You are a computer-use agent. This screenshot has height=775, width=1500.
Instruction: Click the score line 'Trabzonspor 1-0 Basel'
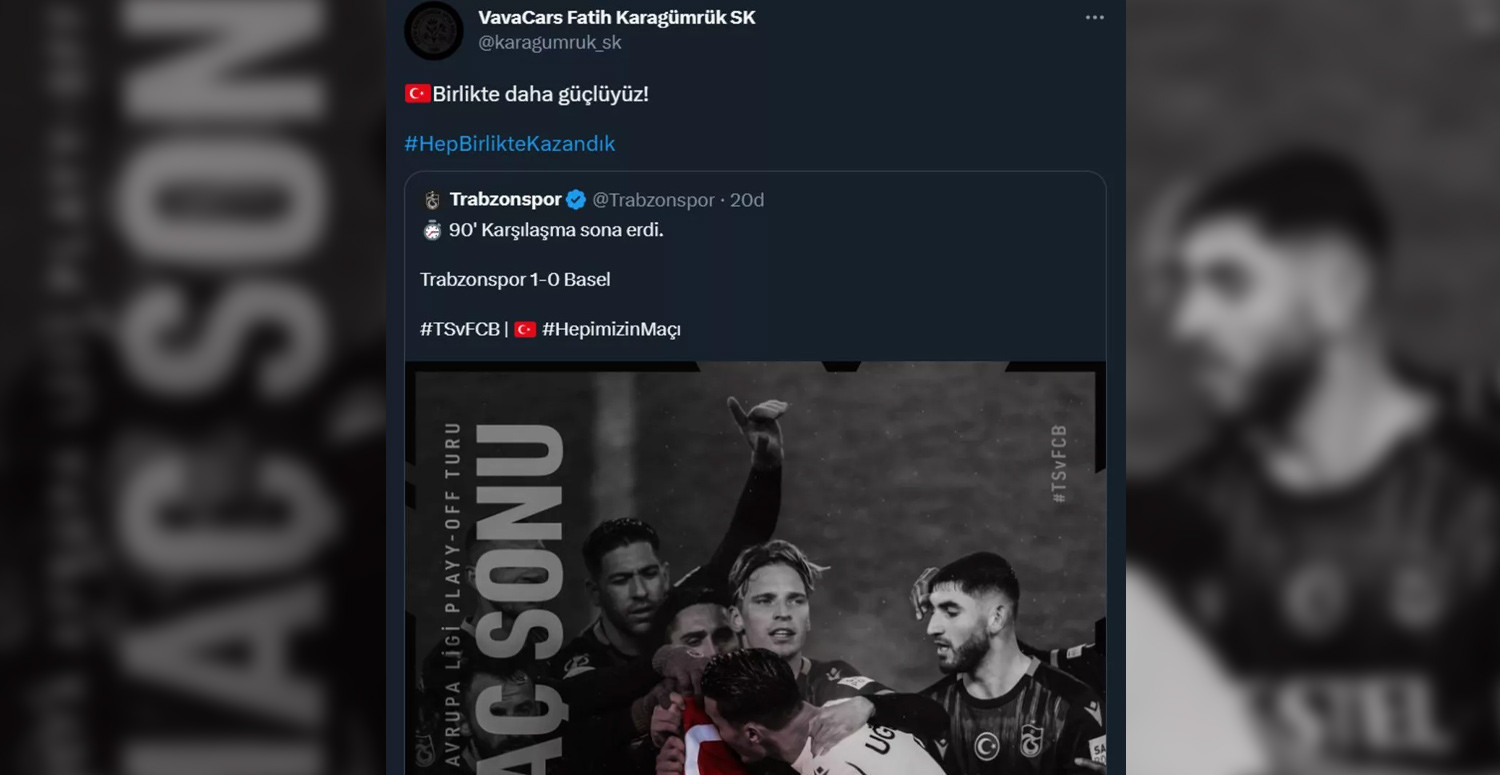coord(515,279)
